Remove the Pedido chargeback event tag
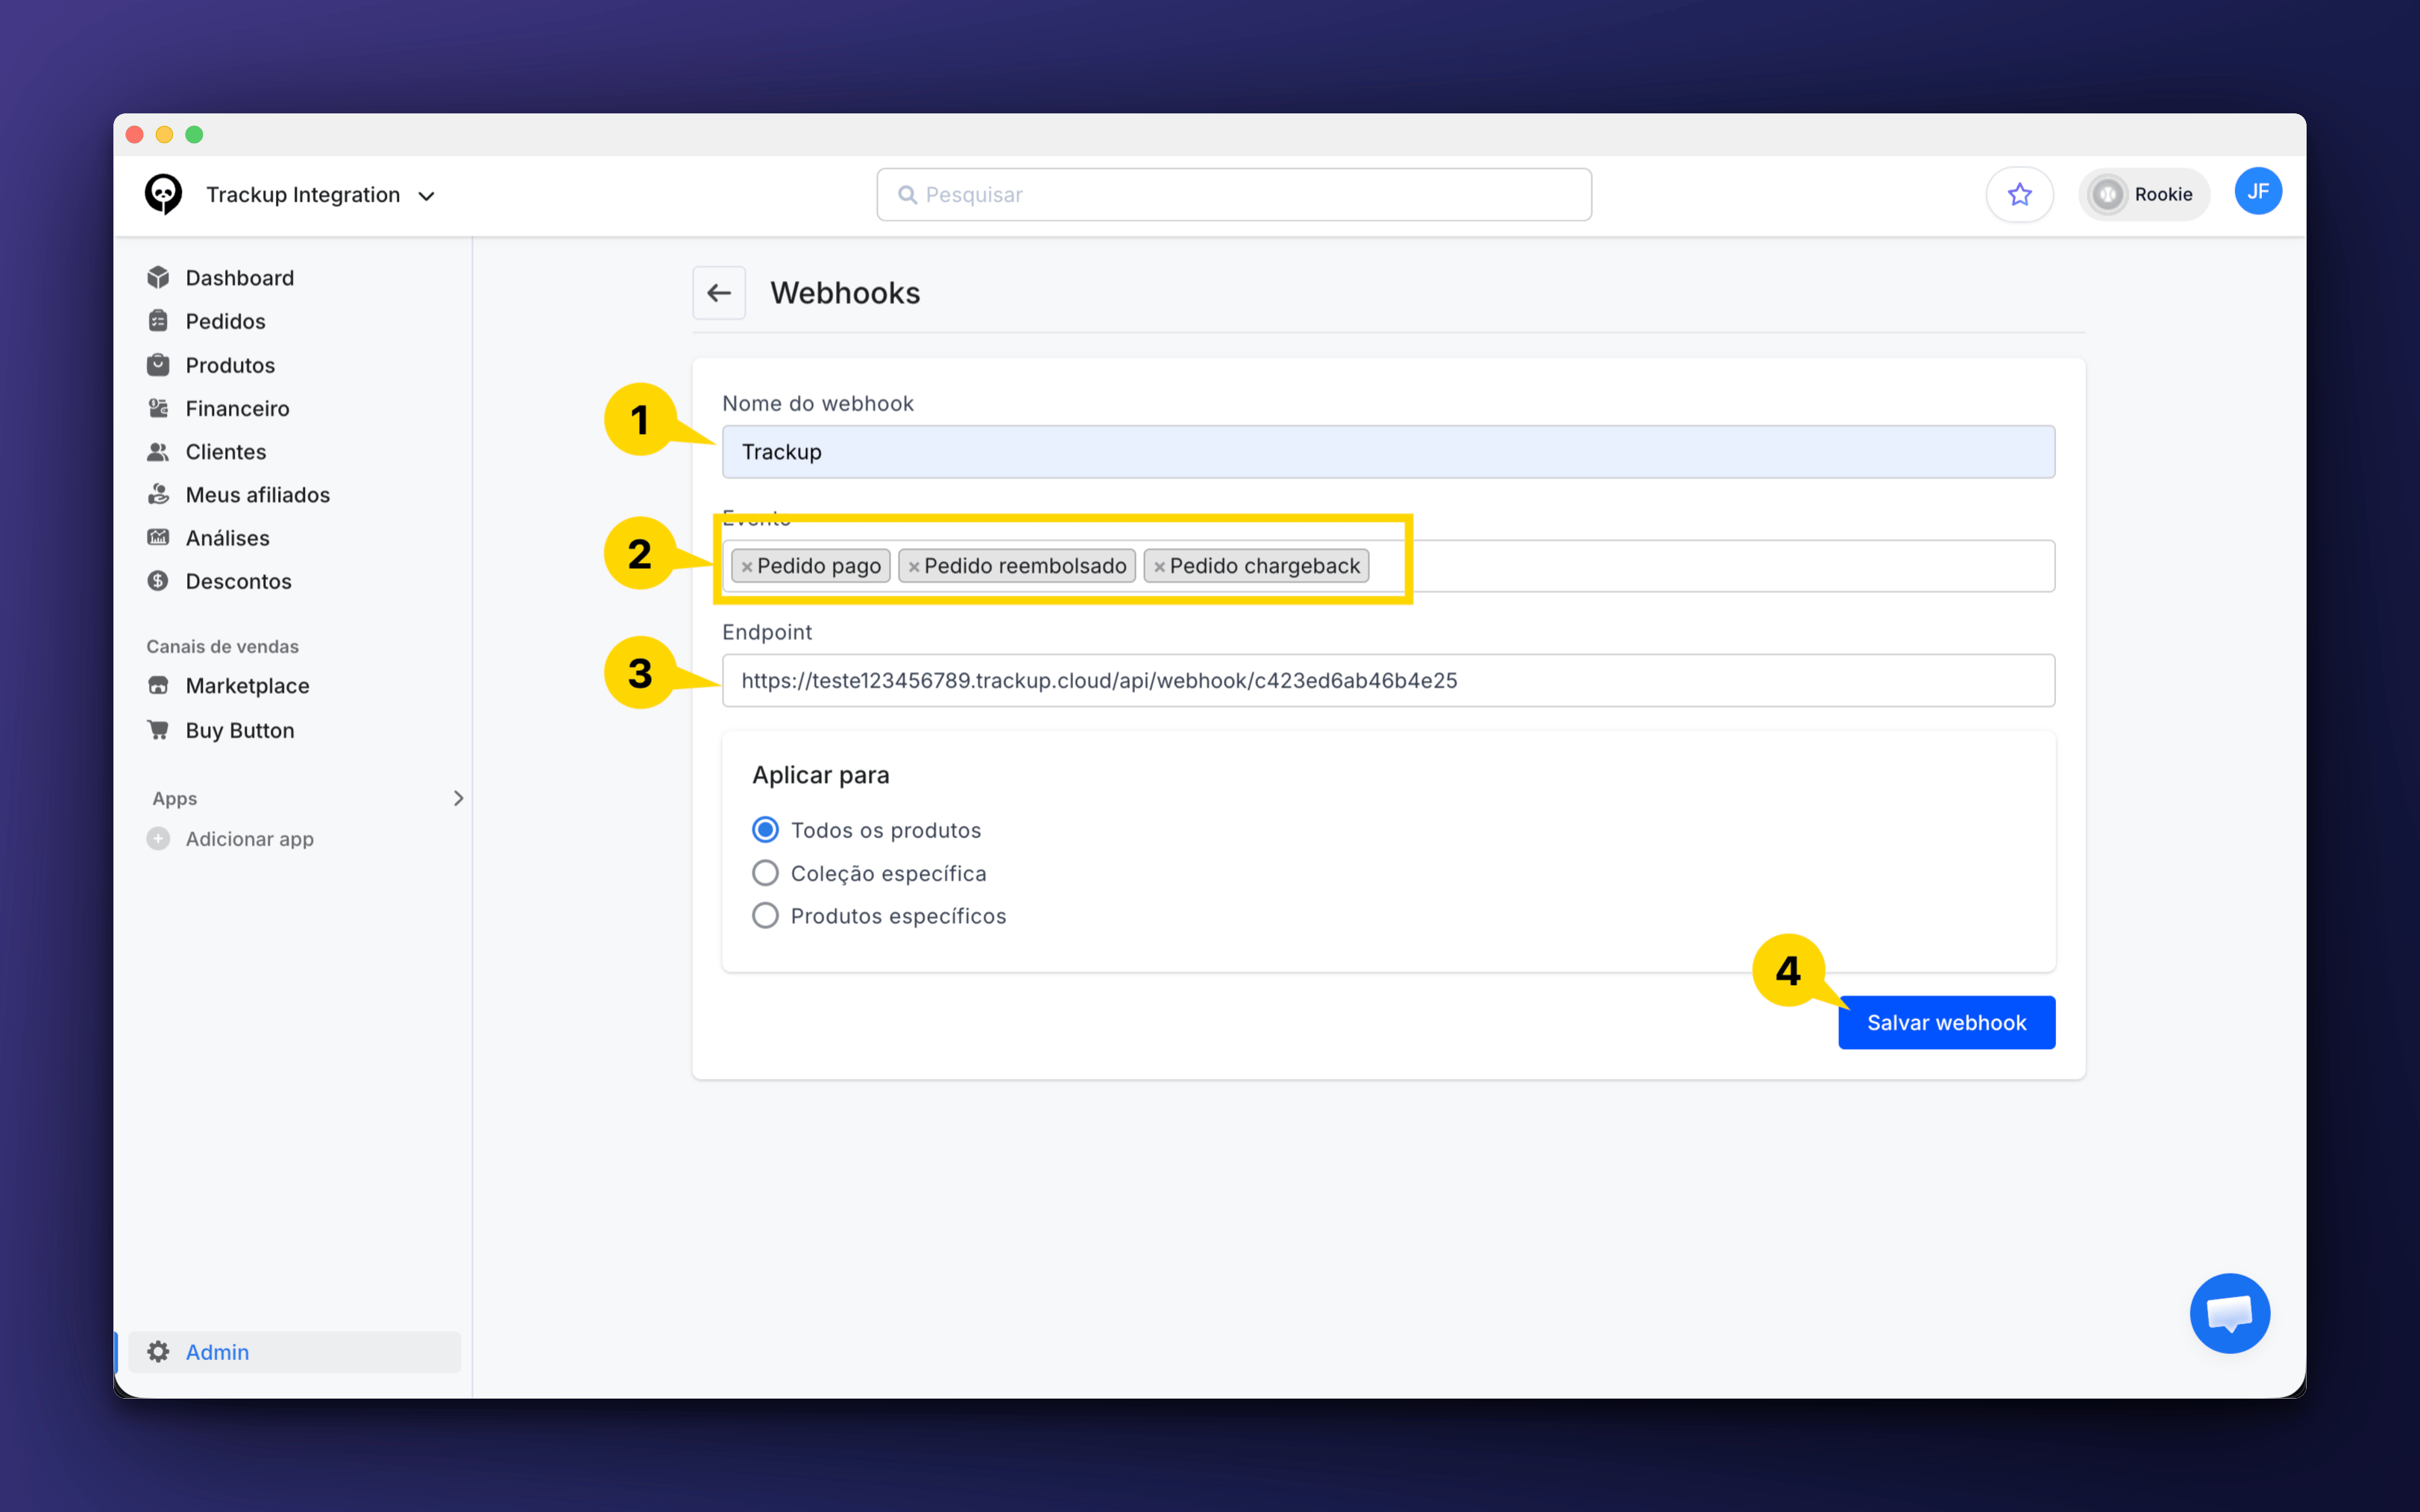This screenshot has width=2420, height=1512. point(1159,566)
